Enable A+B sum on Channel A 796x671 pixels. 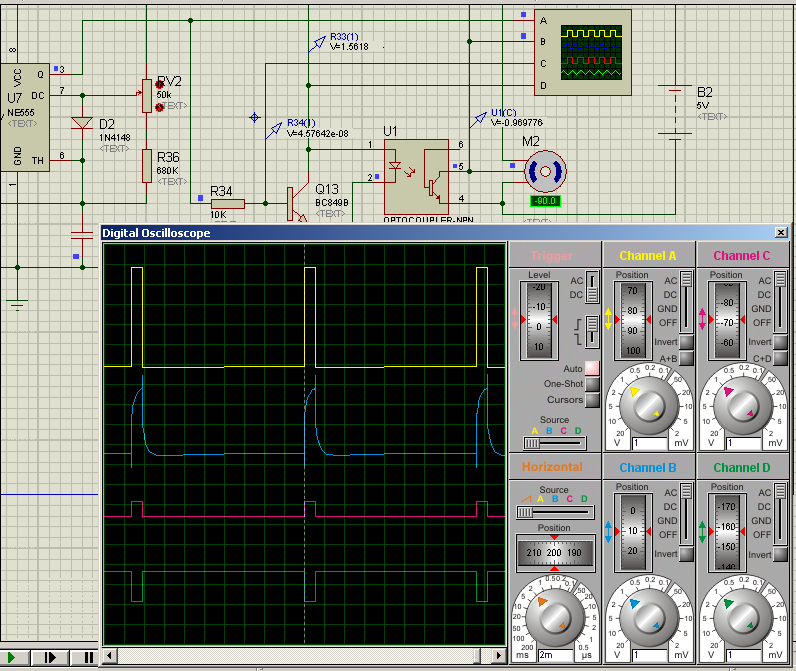tap(685, 358)
